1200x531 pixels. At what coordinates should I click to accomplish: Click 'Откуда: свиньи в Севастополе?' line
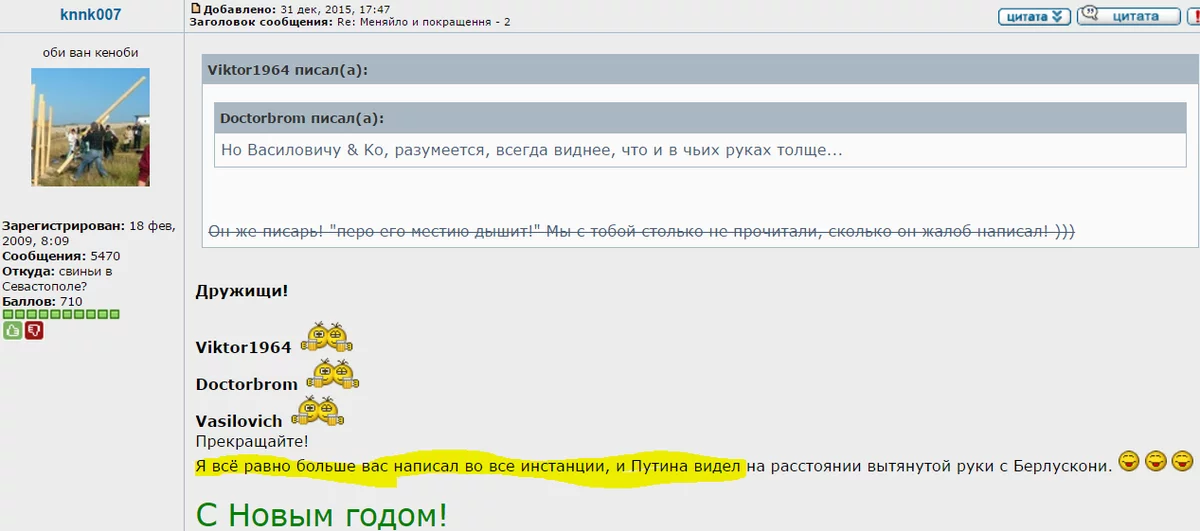pyautogui.click(x=58, y=279)
